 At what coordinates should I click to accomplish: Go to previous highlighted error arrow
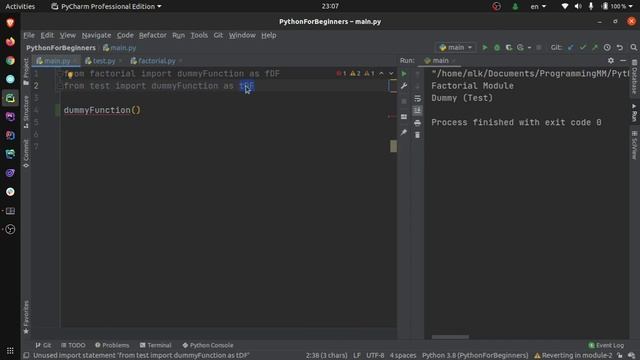point(381,73)
